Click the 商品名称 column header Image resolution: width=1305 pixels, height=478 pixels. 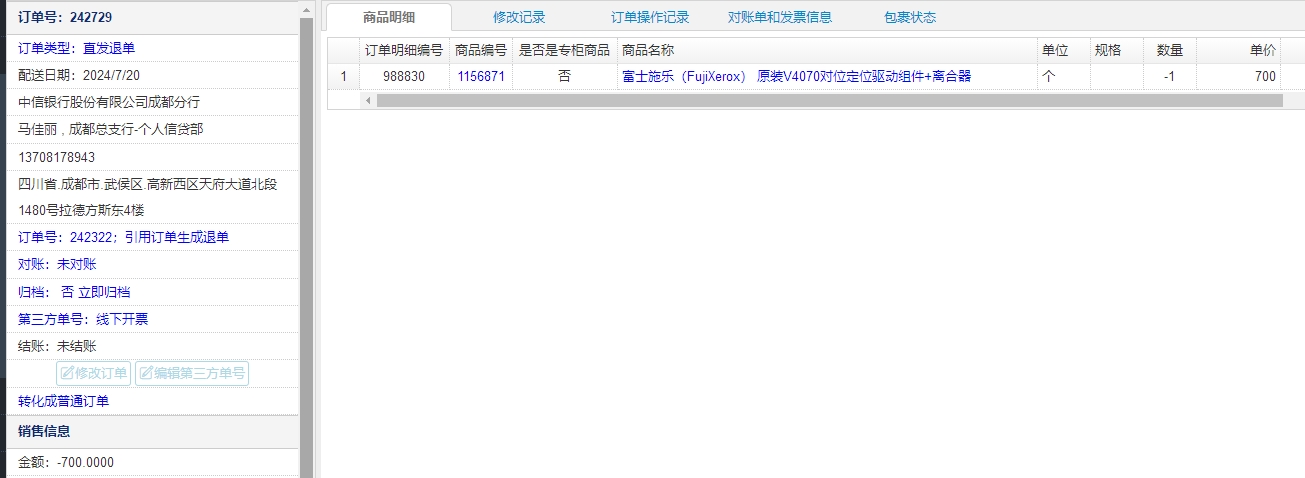tap(826, 50)
